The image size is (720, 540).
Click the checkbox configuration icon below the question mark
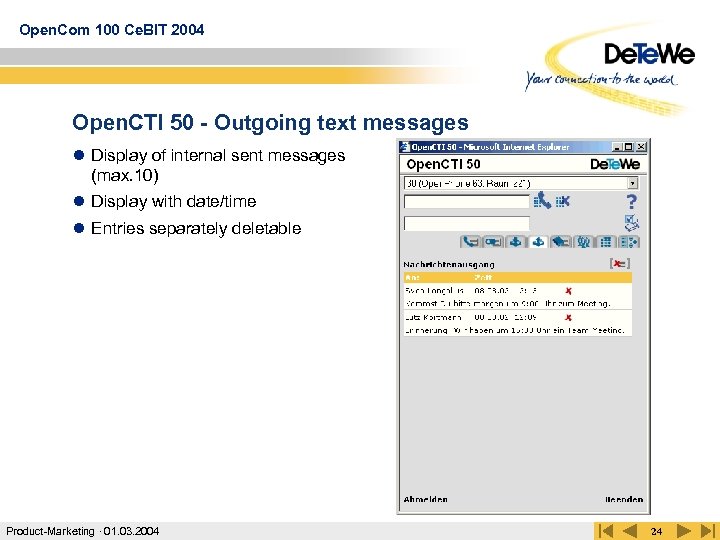632,223
